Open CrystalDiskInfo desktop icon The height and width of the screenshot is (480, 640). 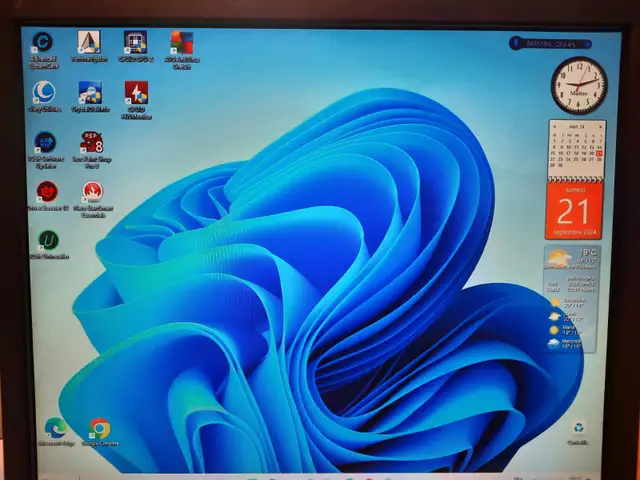coord(90,97)
